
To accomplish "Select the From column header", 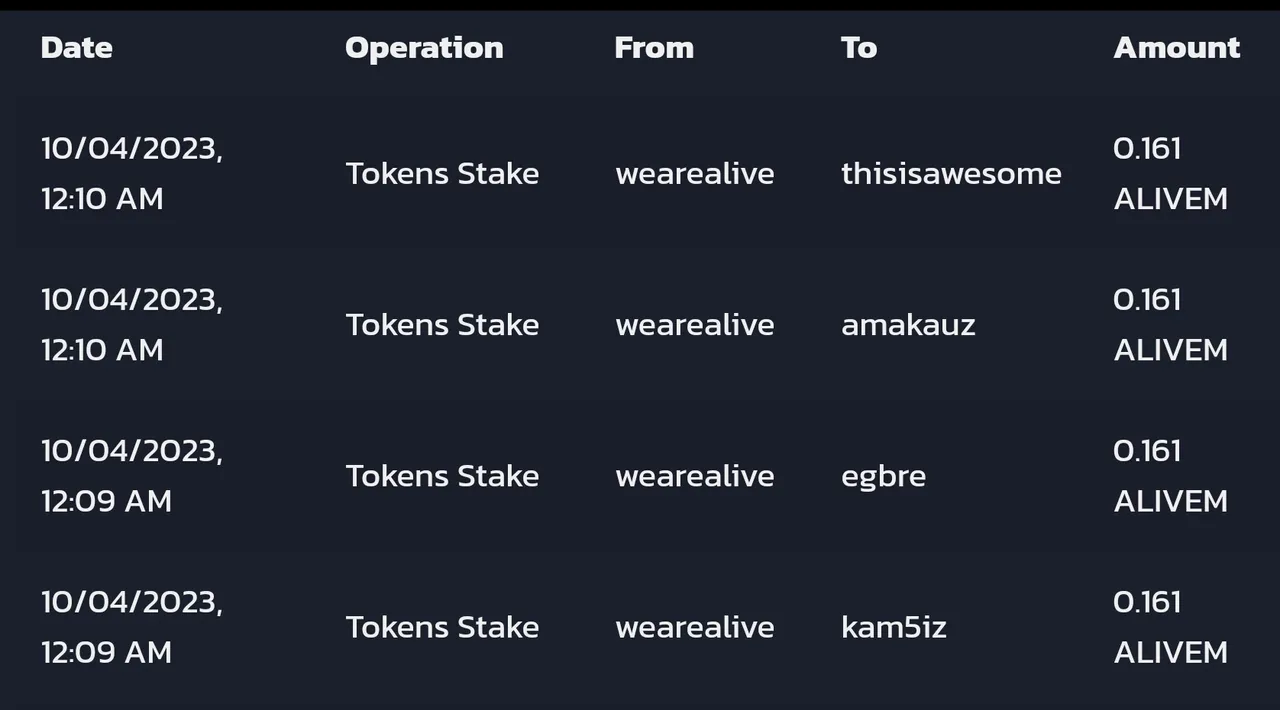I will [x=654, y=48].
